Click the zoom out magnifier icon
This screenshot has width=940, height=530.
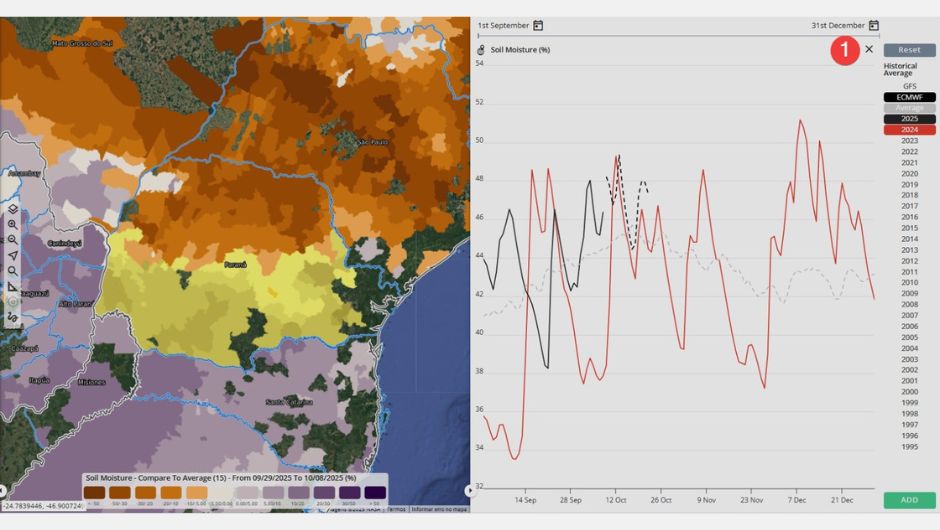(13, 239)
